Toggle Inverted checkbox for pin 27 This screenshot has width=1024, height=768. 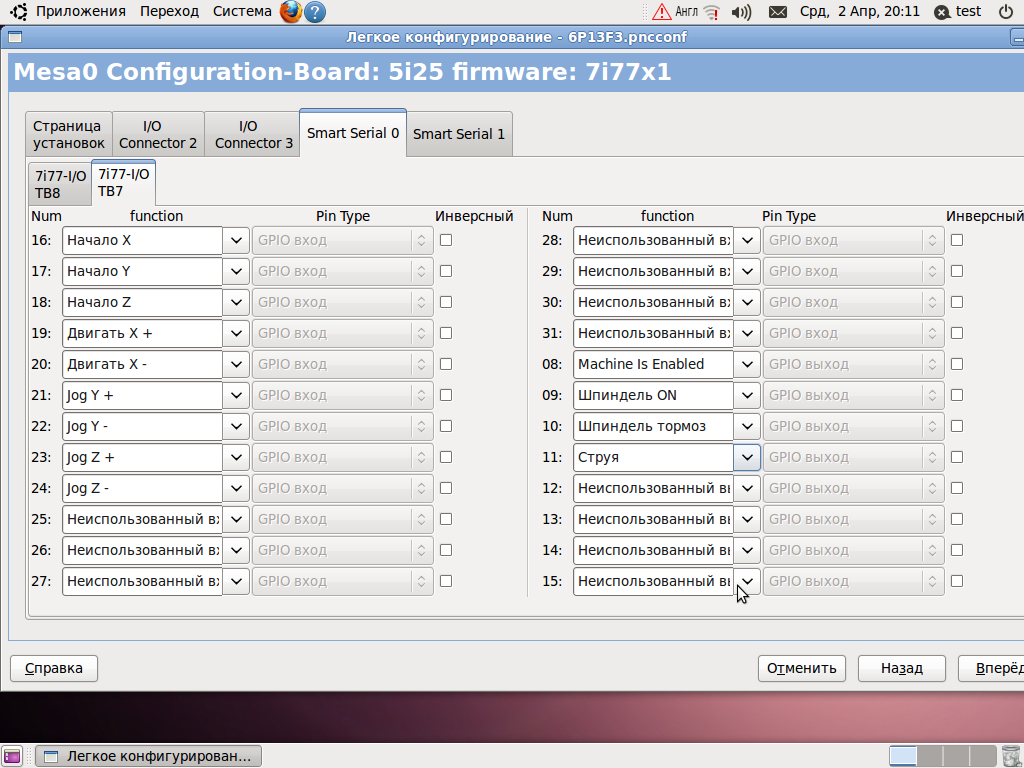pyautogui.click(x=446, y=581)
